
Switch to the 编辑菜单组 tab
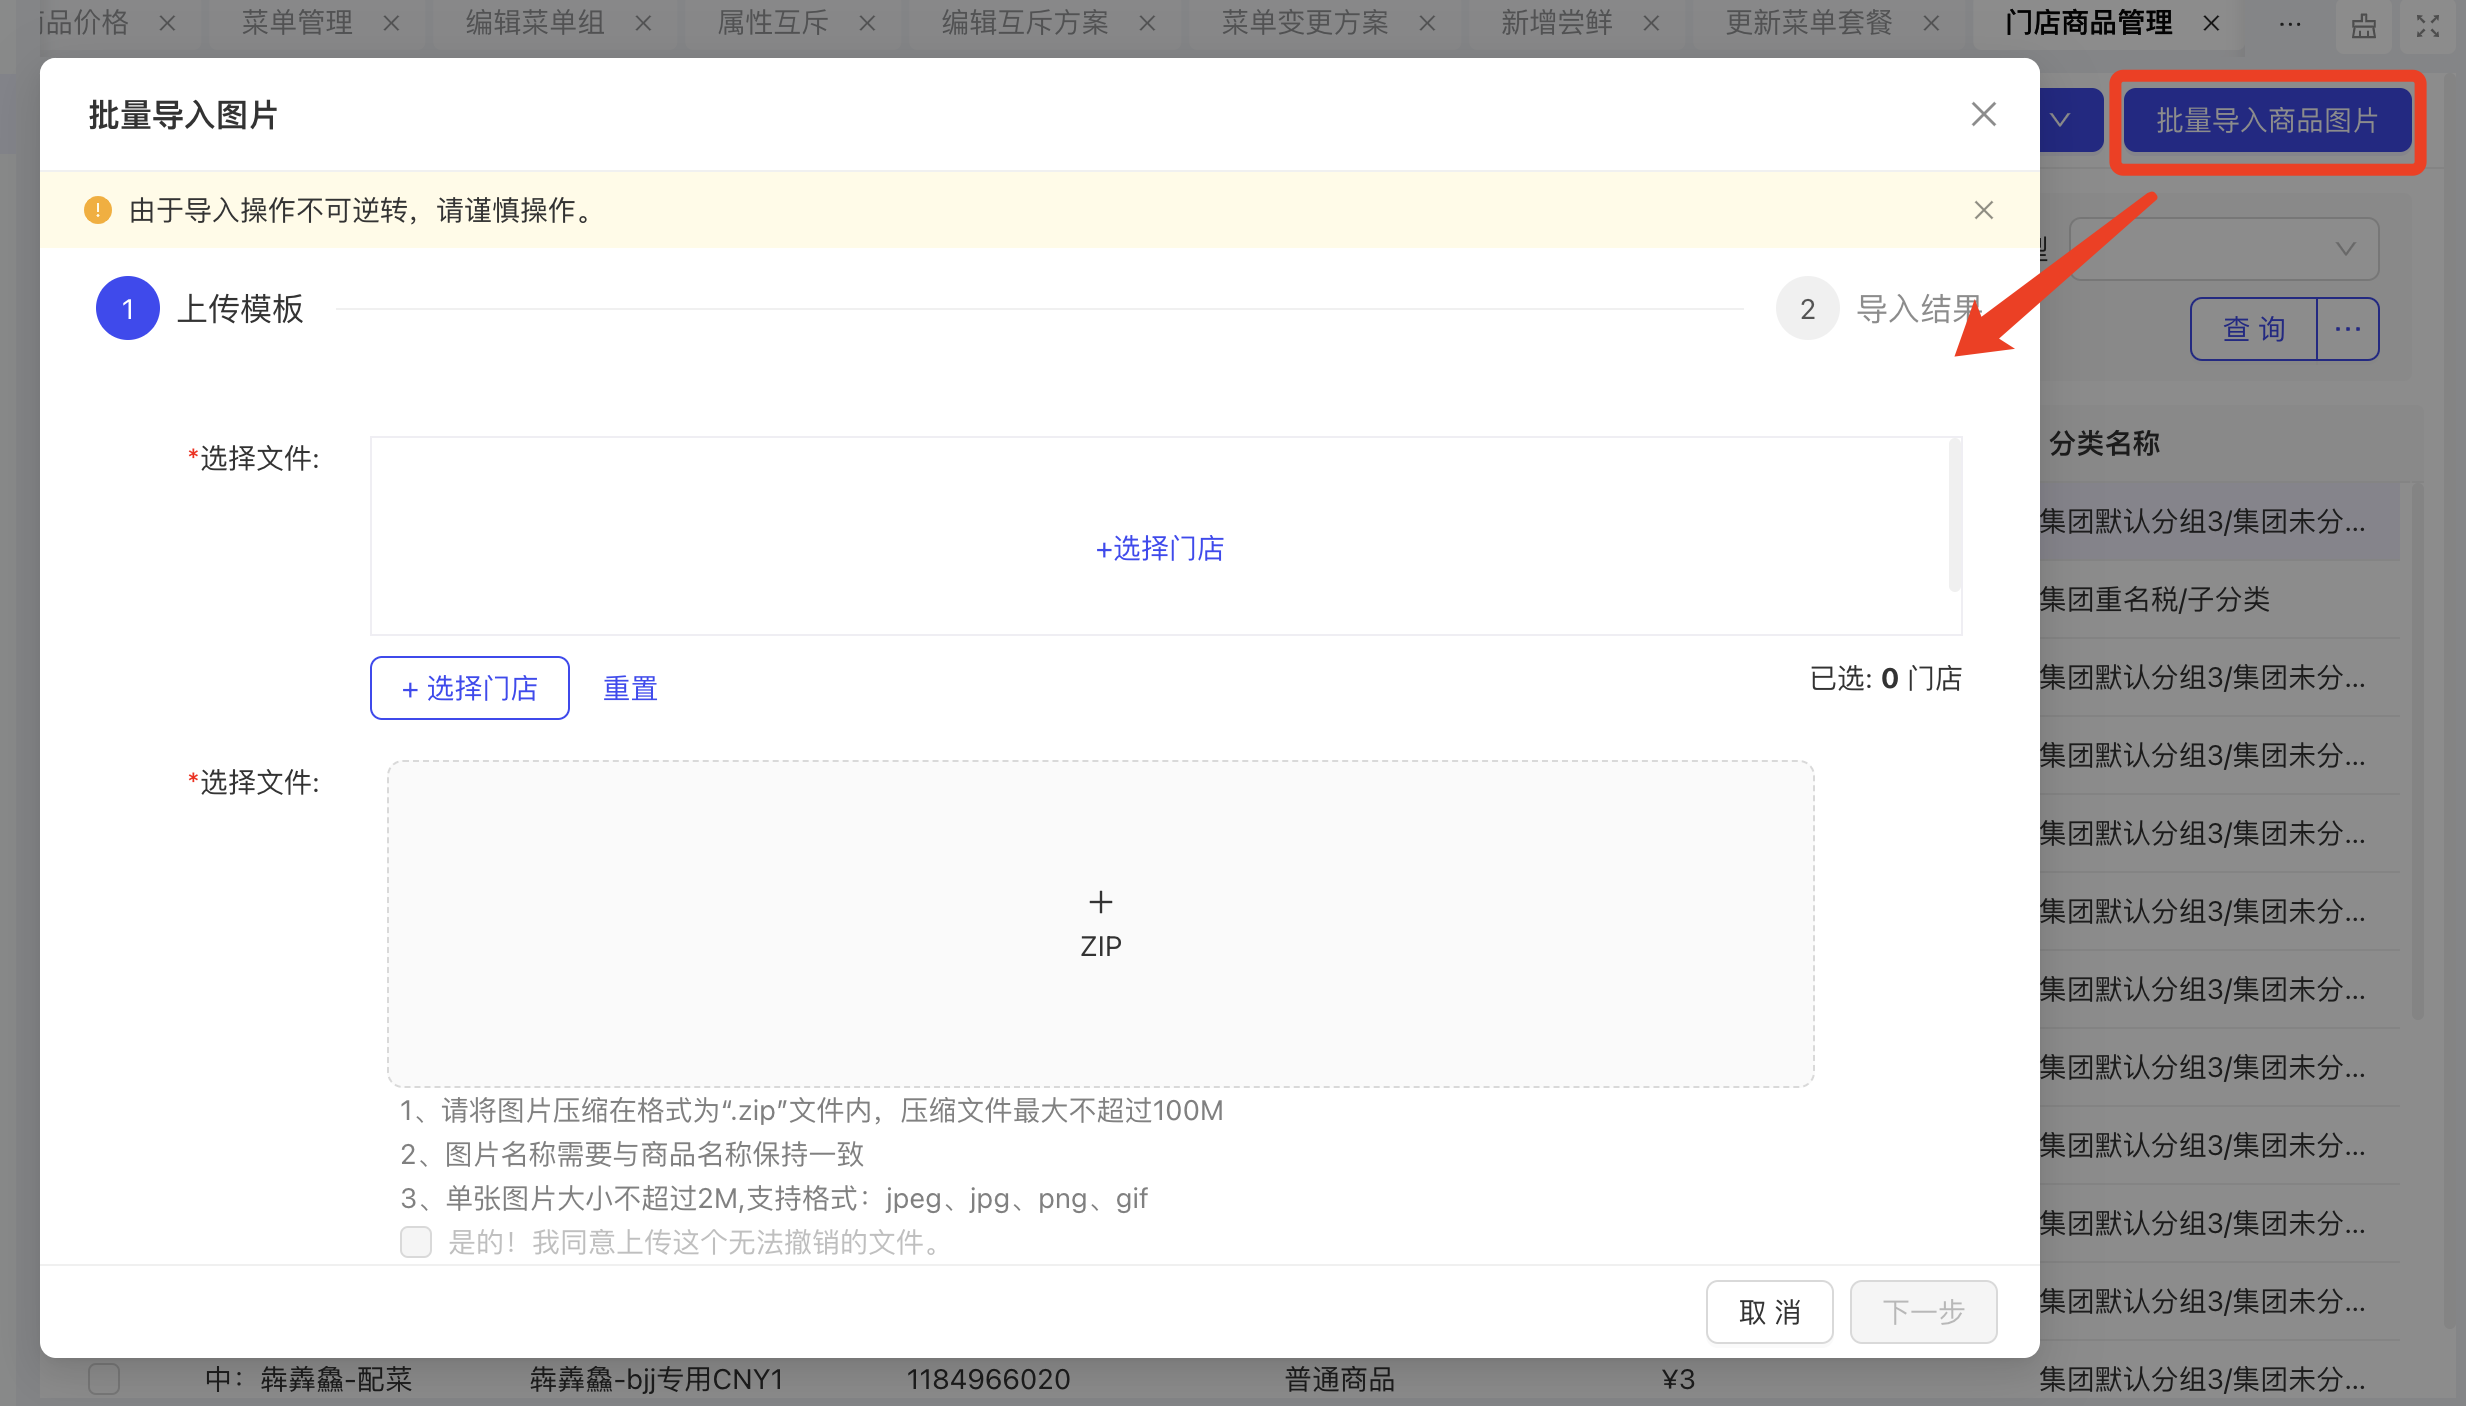click(535, 23)
